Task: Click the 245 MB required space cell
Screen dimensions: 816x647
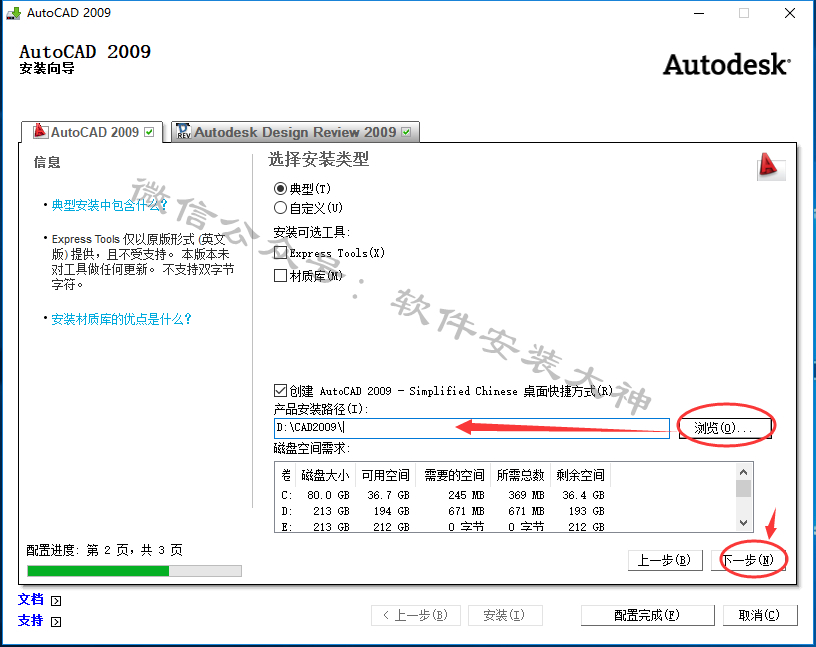Action: [466, 495]
